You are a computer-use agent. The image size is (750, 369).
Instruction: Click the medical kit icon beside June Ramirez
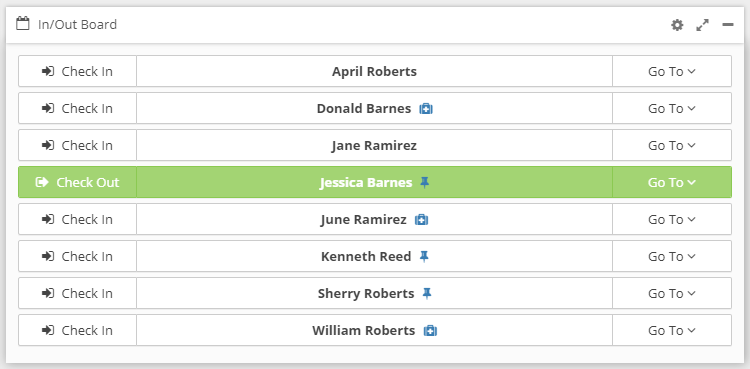pyautogui.click(x=421, y=220)
